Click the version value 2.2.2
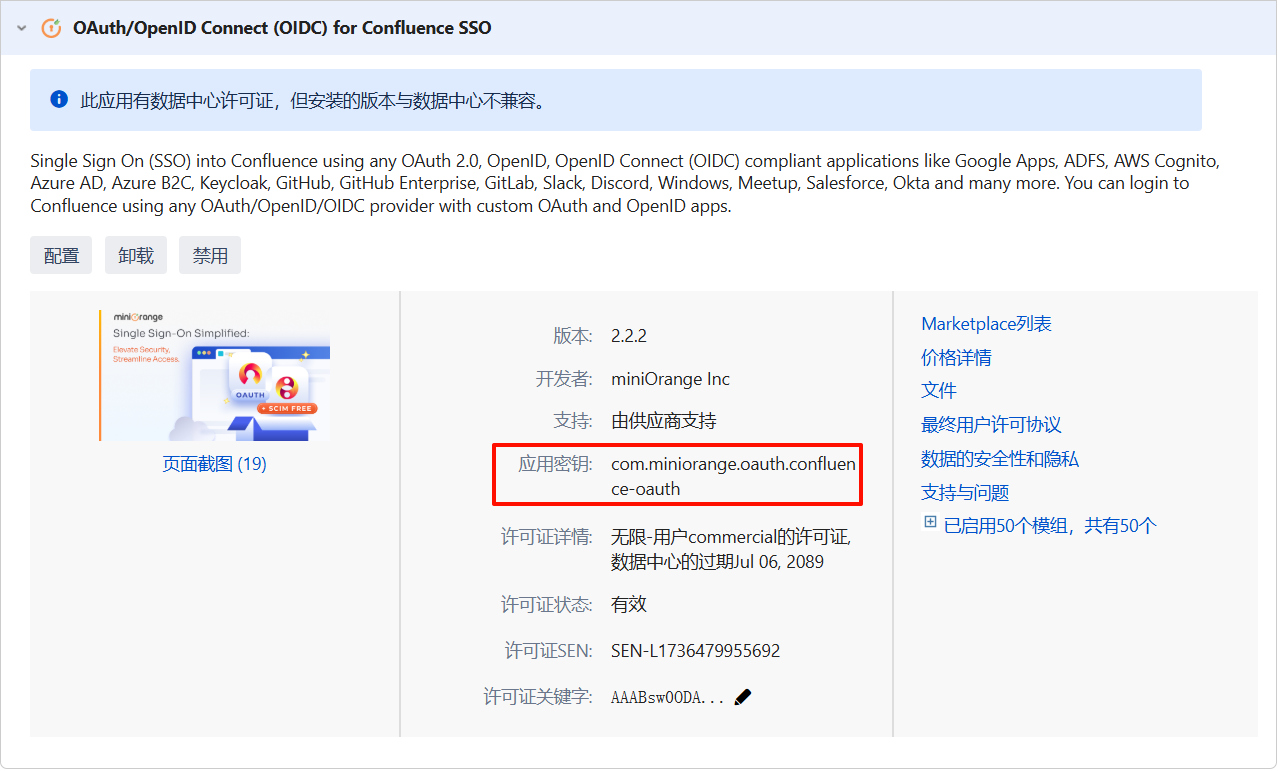Viewport: 1278px width, 771px height. click(x=629, y=336)
